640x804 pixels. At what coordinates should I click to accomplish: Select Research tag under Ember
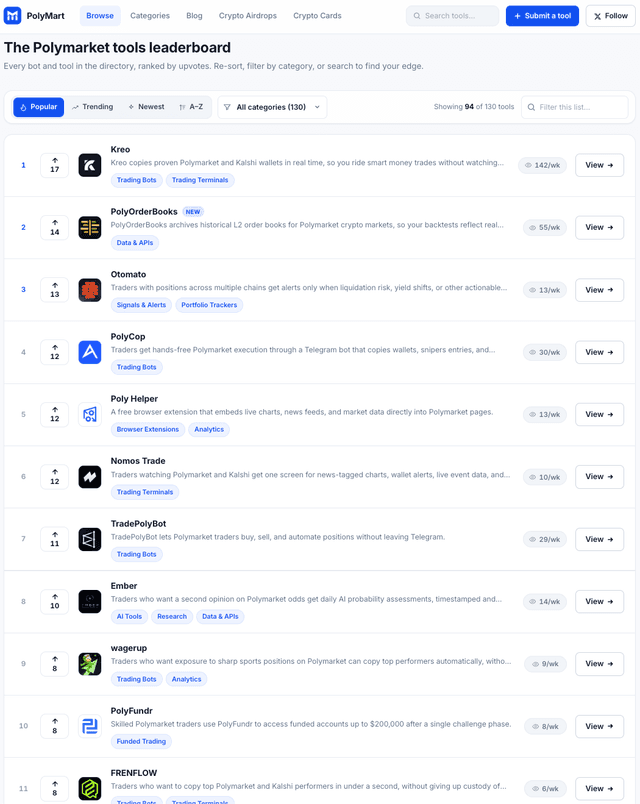[x=172, y=616]
